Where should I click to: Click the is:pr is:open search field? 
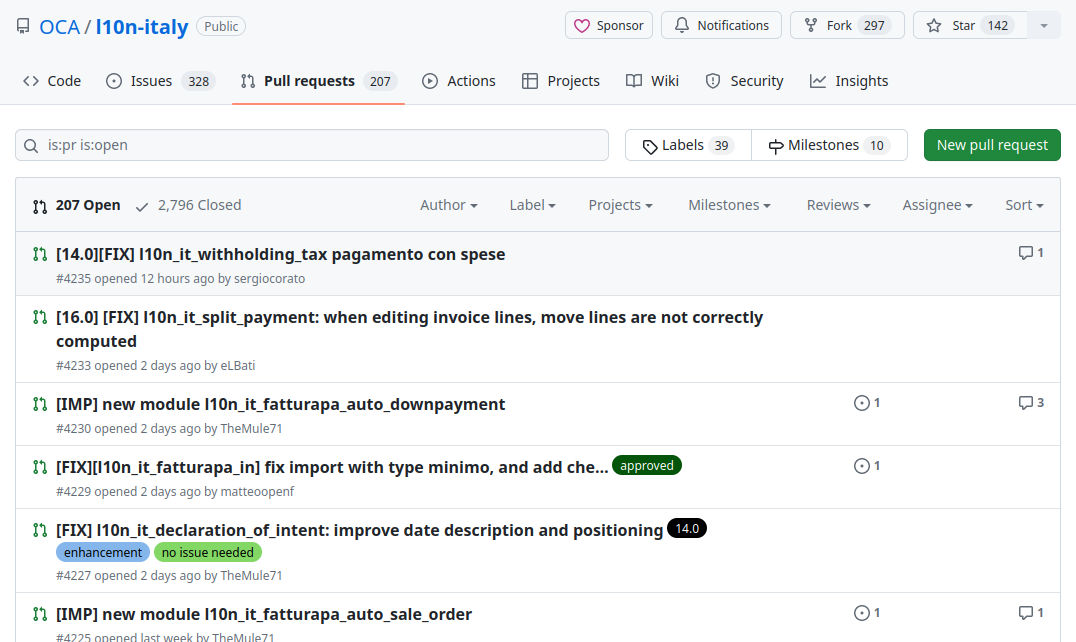(x=312, y=145)
